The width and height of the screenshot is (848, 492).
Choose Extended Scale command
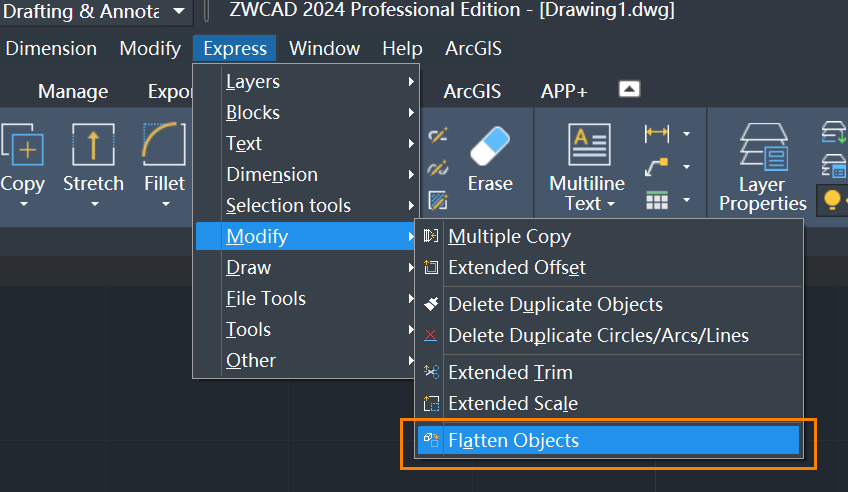coord(608,403)
